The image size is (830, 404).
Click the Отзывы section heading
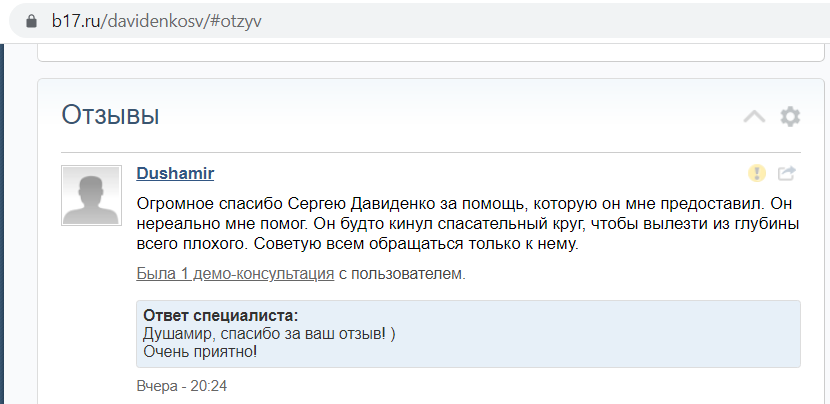pos(110,115)
